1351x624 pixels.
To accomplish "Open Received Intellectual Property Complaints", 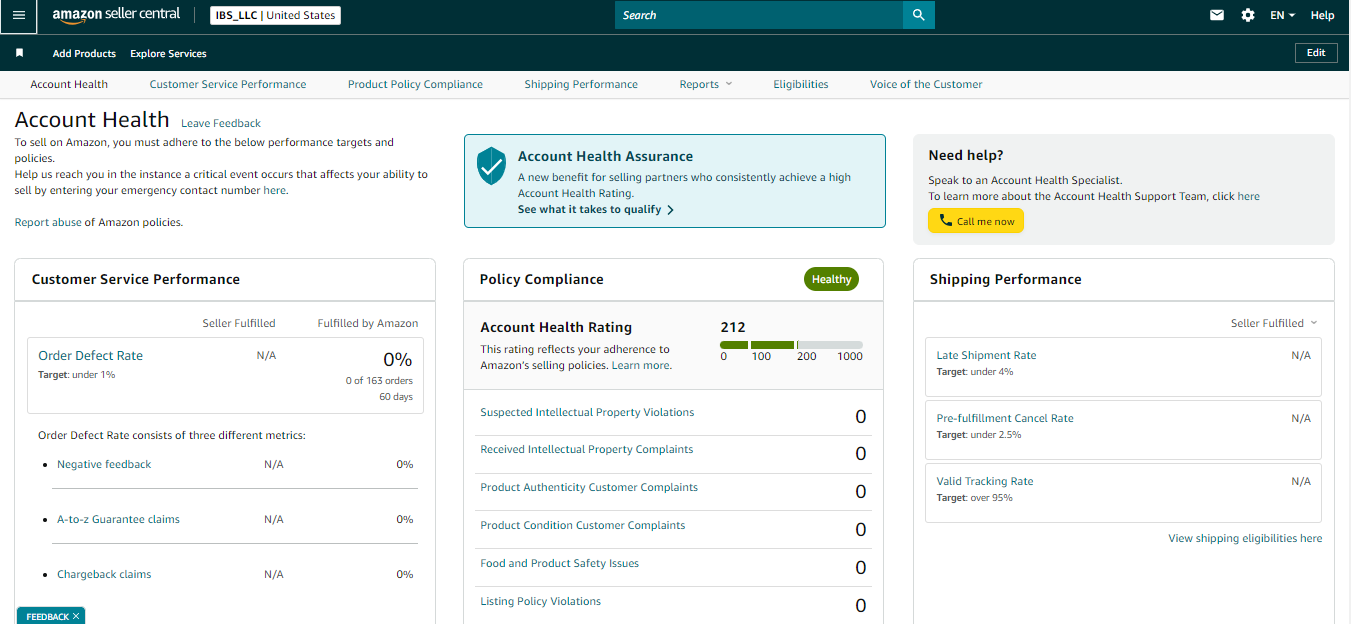I will 587,449.
